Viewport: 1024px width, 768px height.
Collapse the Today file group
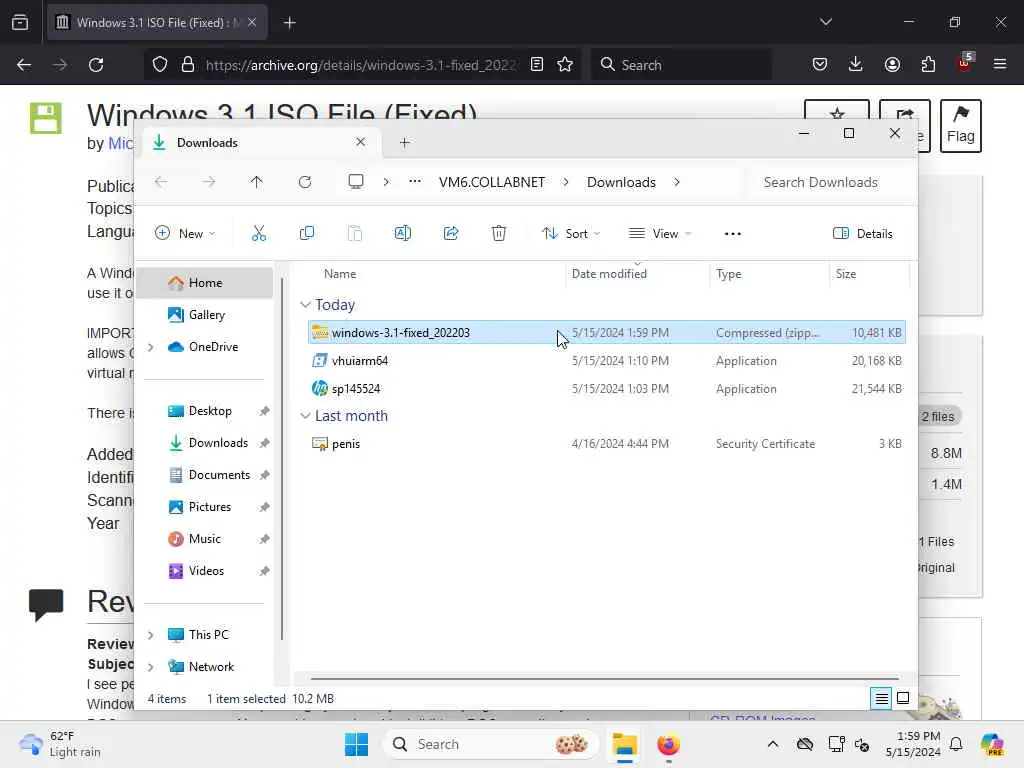pos(305,305)
